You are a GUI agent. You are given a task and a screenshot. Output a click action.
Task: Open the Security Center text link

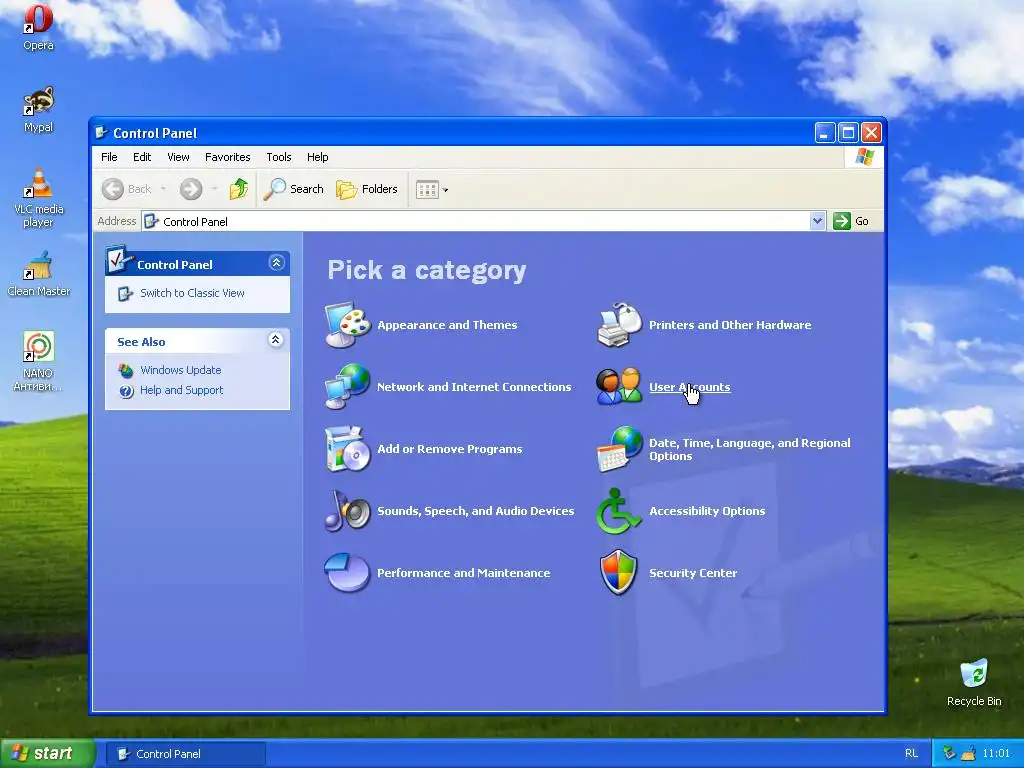pos(693,573)
